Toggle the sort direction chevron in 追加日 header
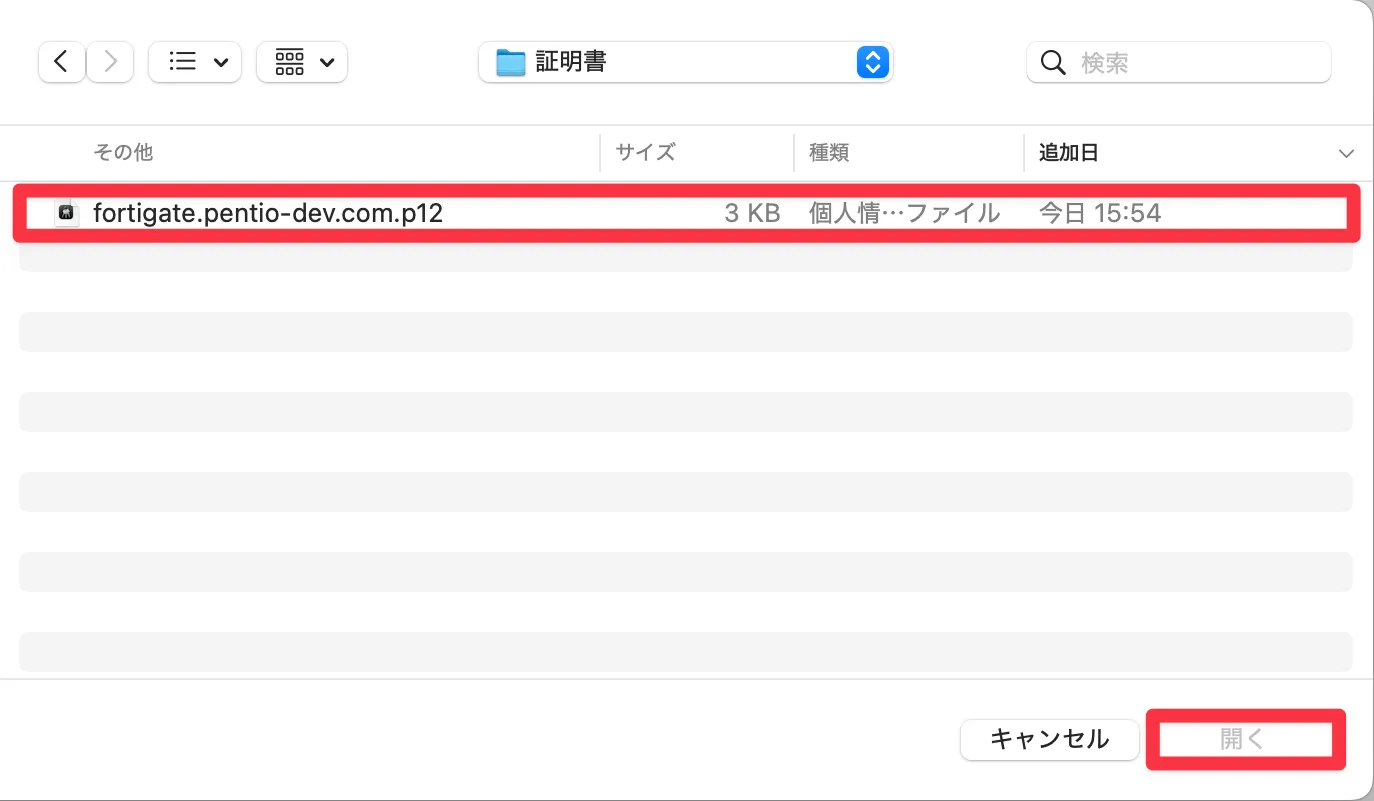1374x801 pixels. pos(1346,154)
